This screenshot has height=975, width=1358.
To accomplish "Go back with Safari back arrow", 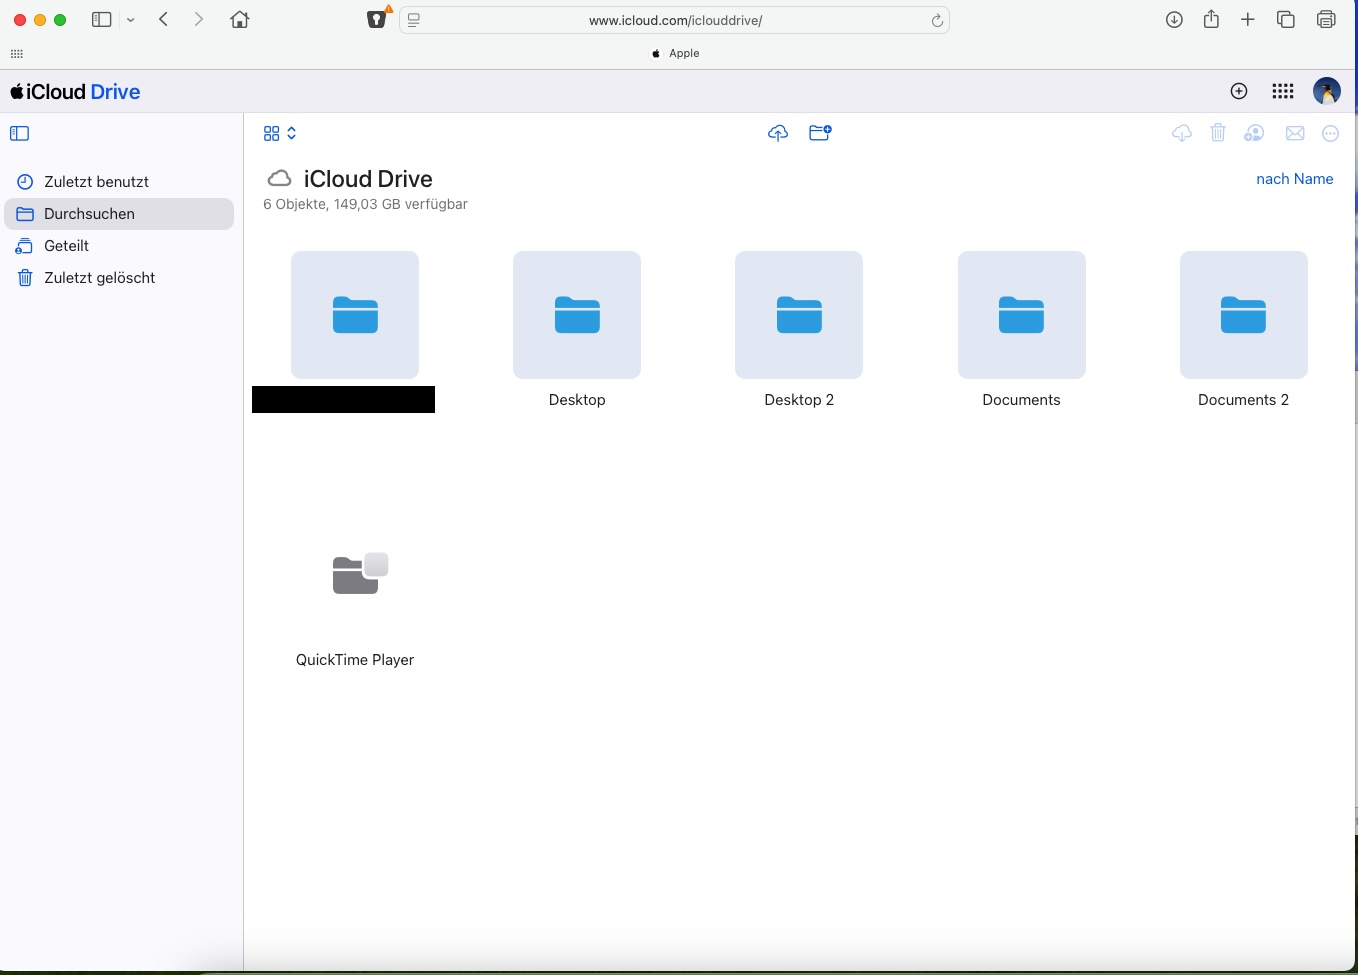I will coord(164,19).
